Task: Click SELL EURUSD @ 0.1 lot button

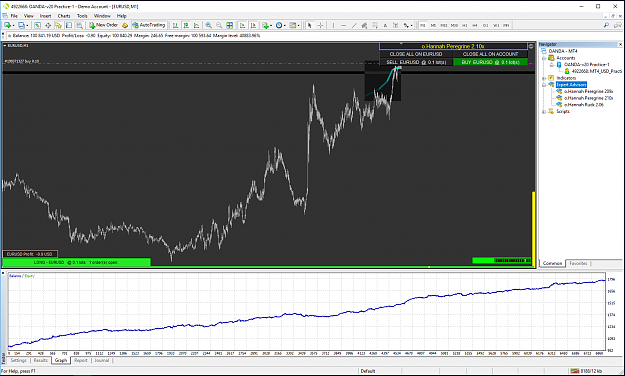Action: (416, 62)
